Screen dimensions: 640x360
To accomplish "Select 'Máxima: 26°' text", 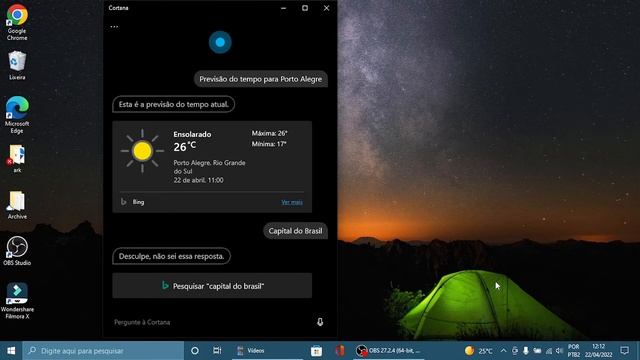I will point(269,133).
